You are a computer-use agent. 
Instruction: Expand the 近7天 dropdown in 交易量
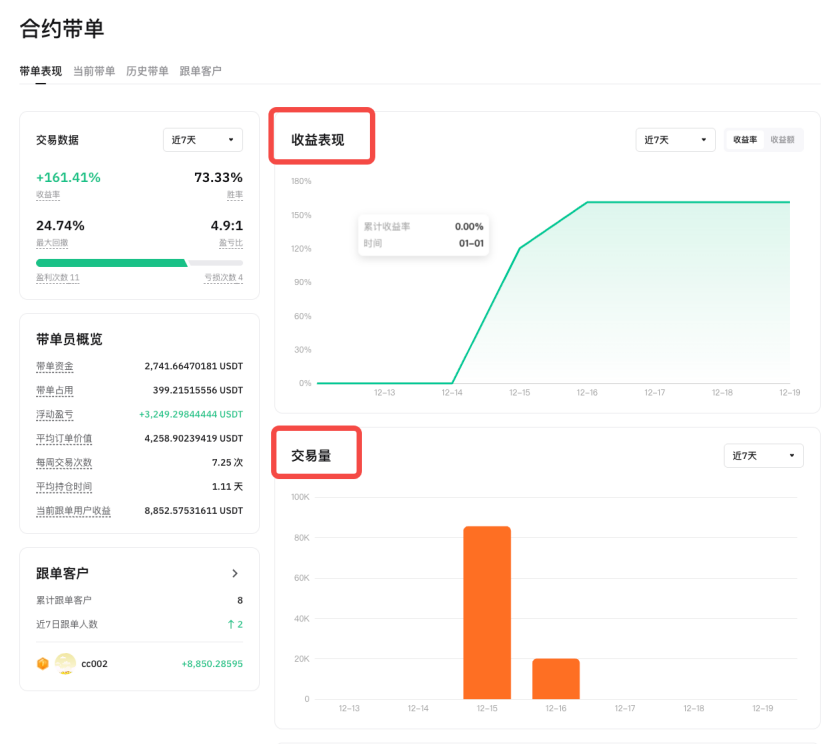point(763,456)
